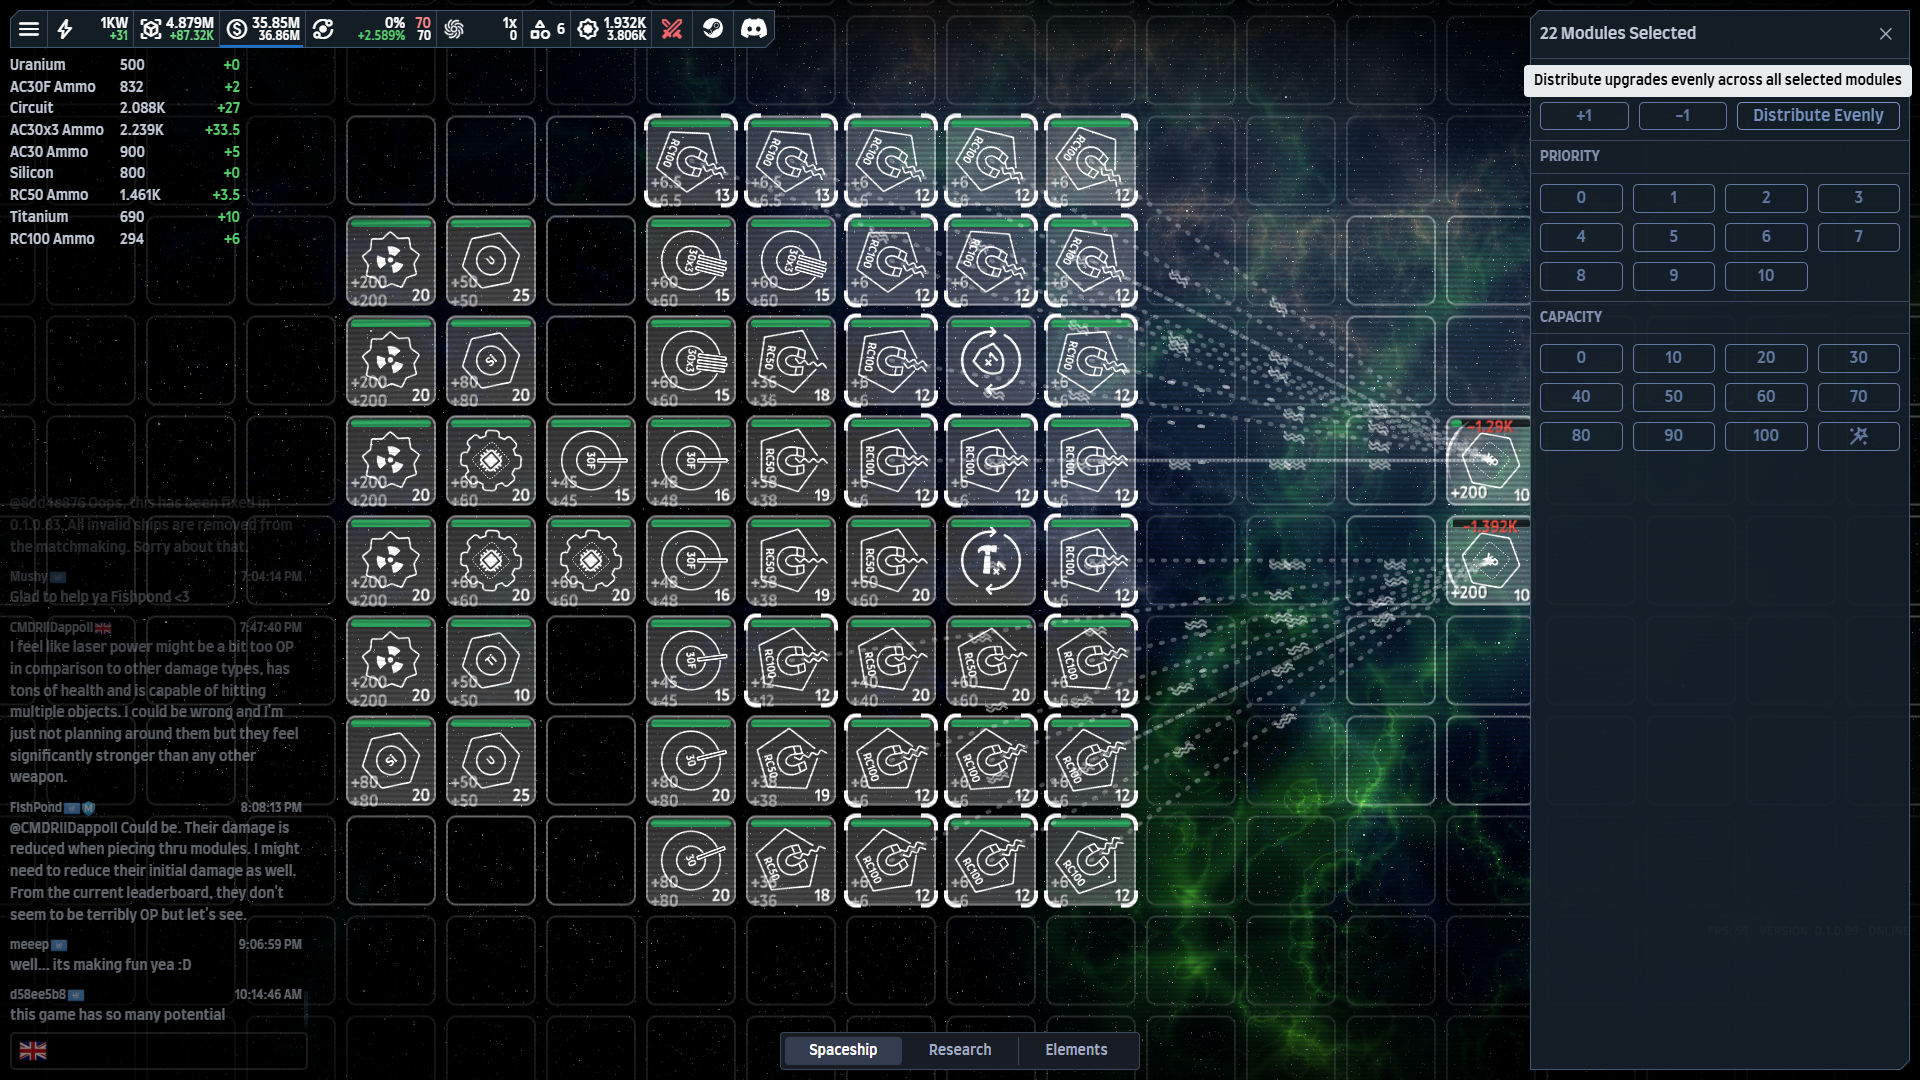The image size is (1920, 1080).
Task: Open the Steam link icon
Action: [x=713, y=29]
